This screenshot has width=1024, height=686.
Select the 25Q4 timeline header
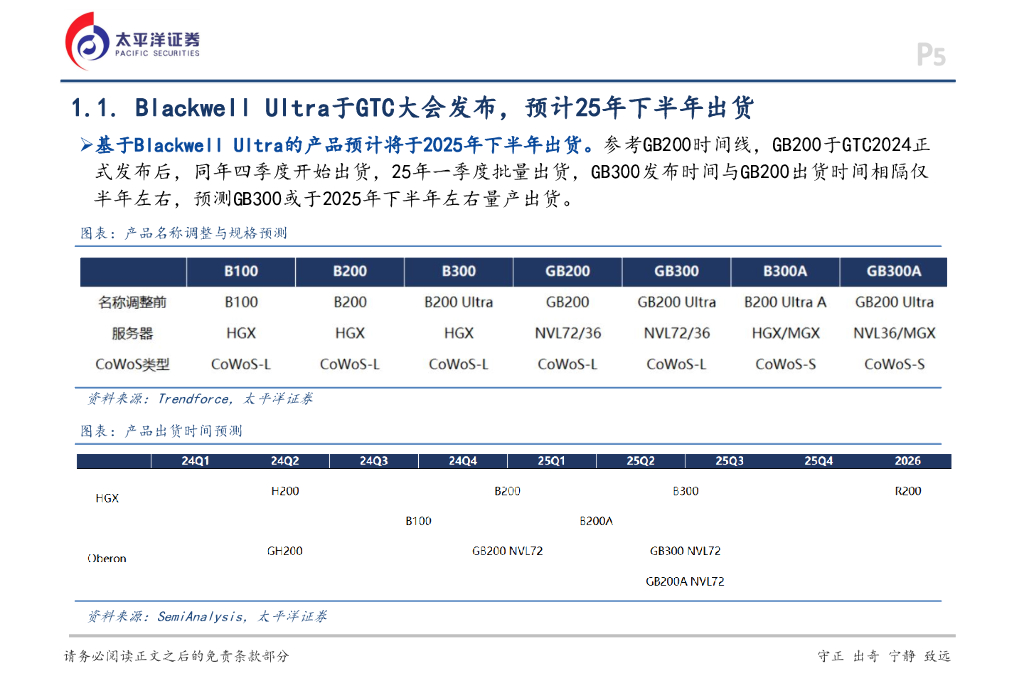tap(818, 461)
